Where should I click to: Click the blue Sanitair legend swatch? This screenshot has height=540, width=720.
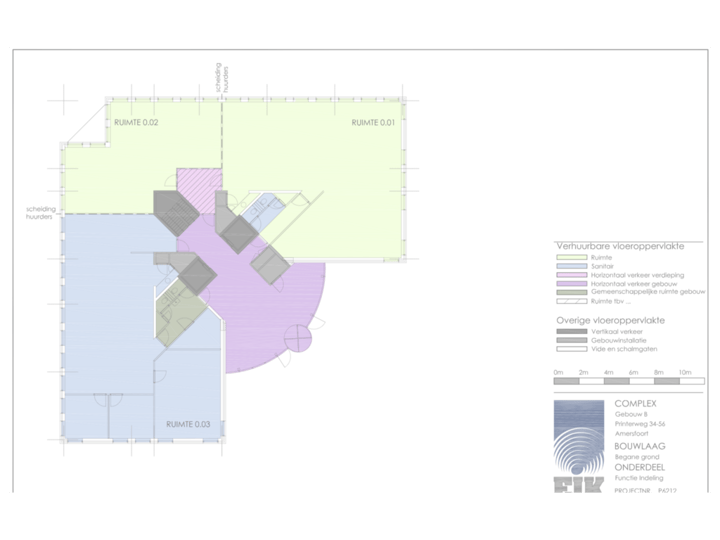click(x=572, y=267)
